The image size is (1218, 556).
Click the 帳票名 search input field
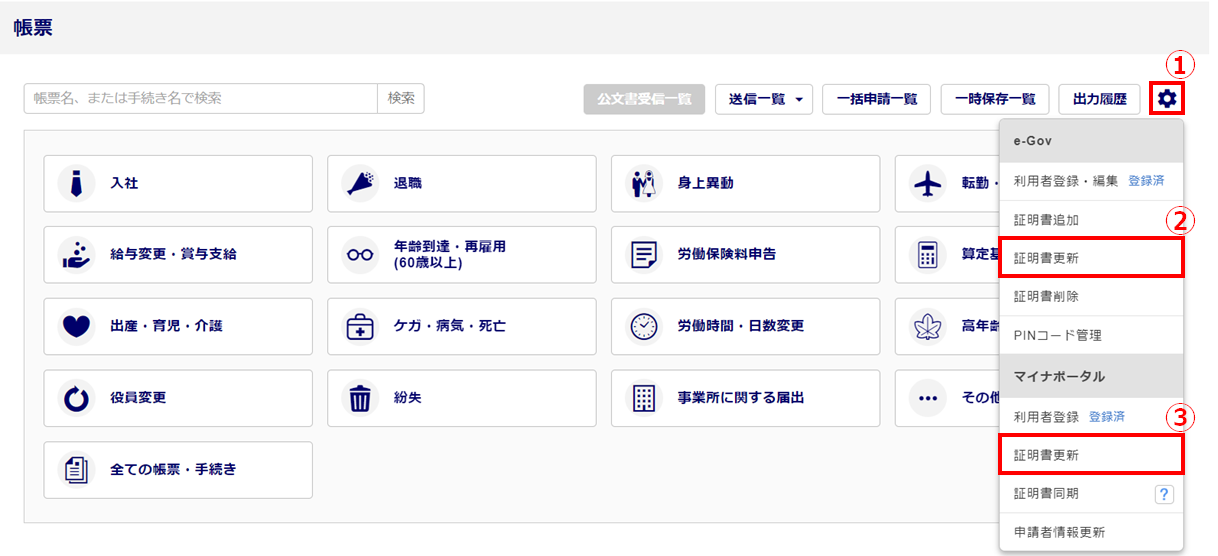pos(200,98)
